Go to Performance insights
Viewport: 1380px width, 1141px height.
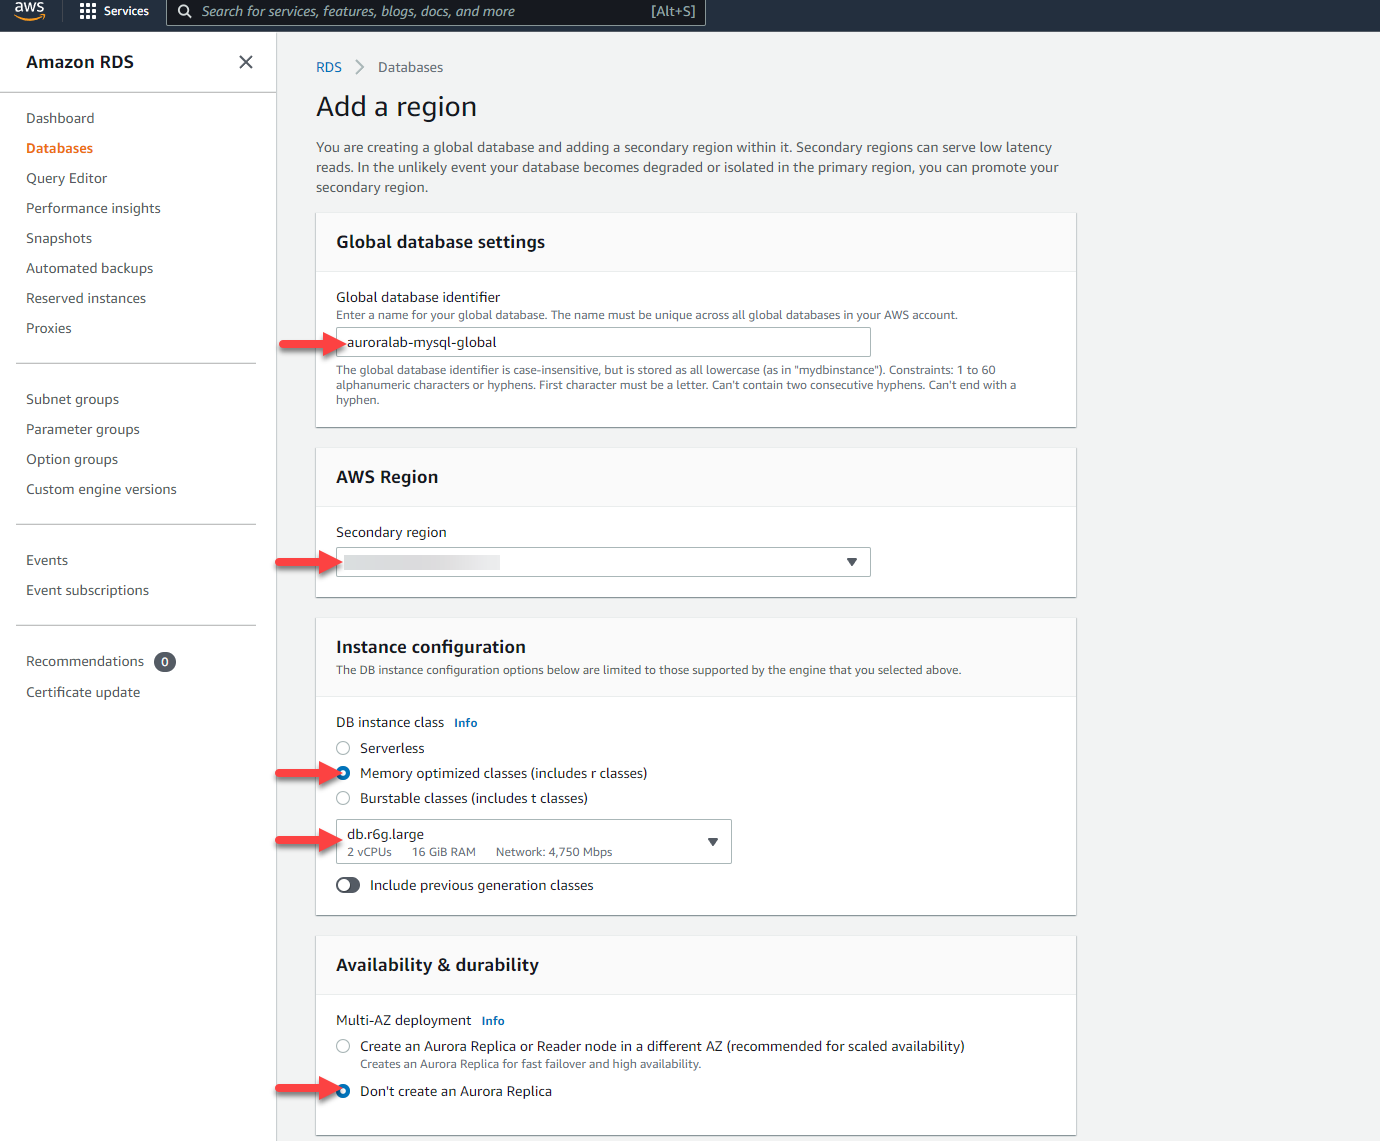point(93,207)
